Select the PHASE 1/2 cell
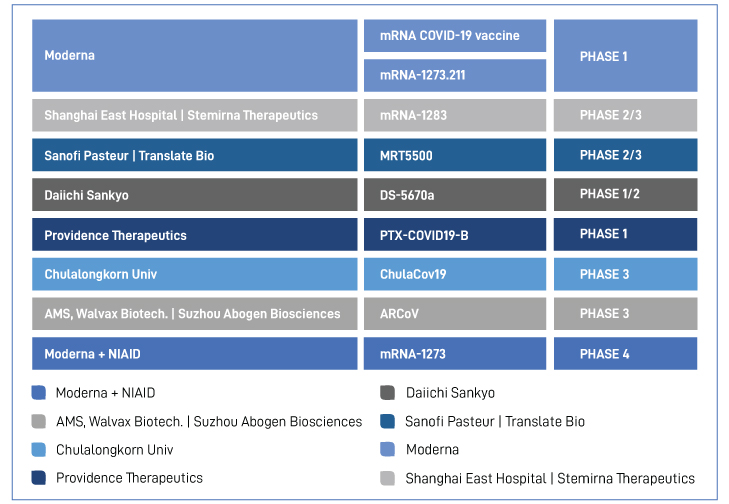 [625, 194]
